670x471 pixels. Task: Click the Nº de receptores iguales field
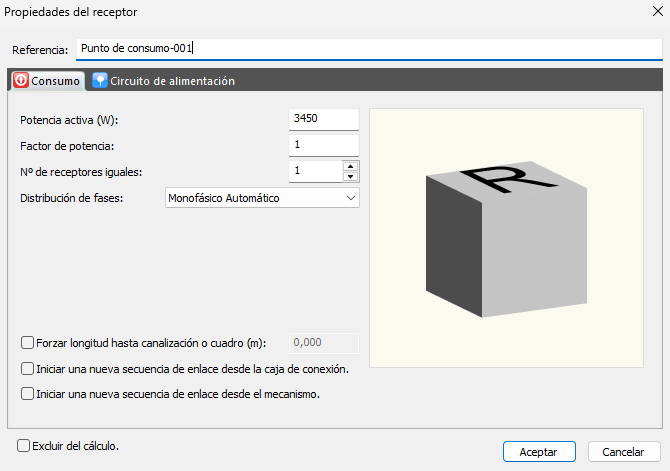click(x=315, y=172)
